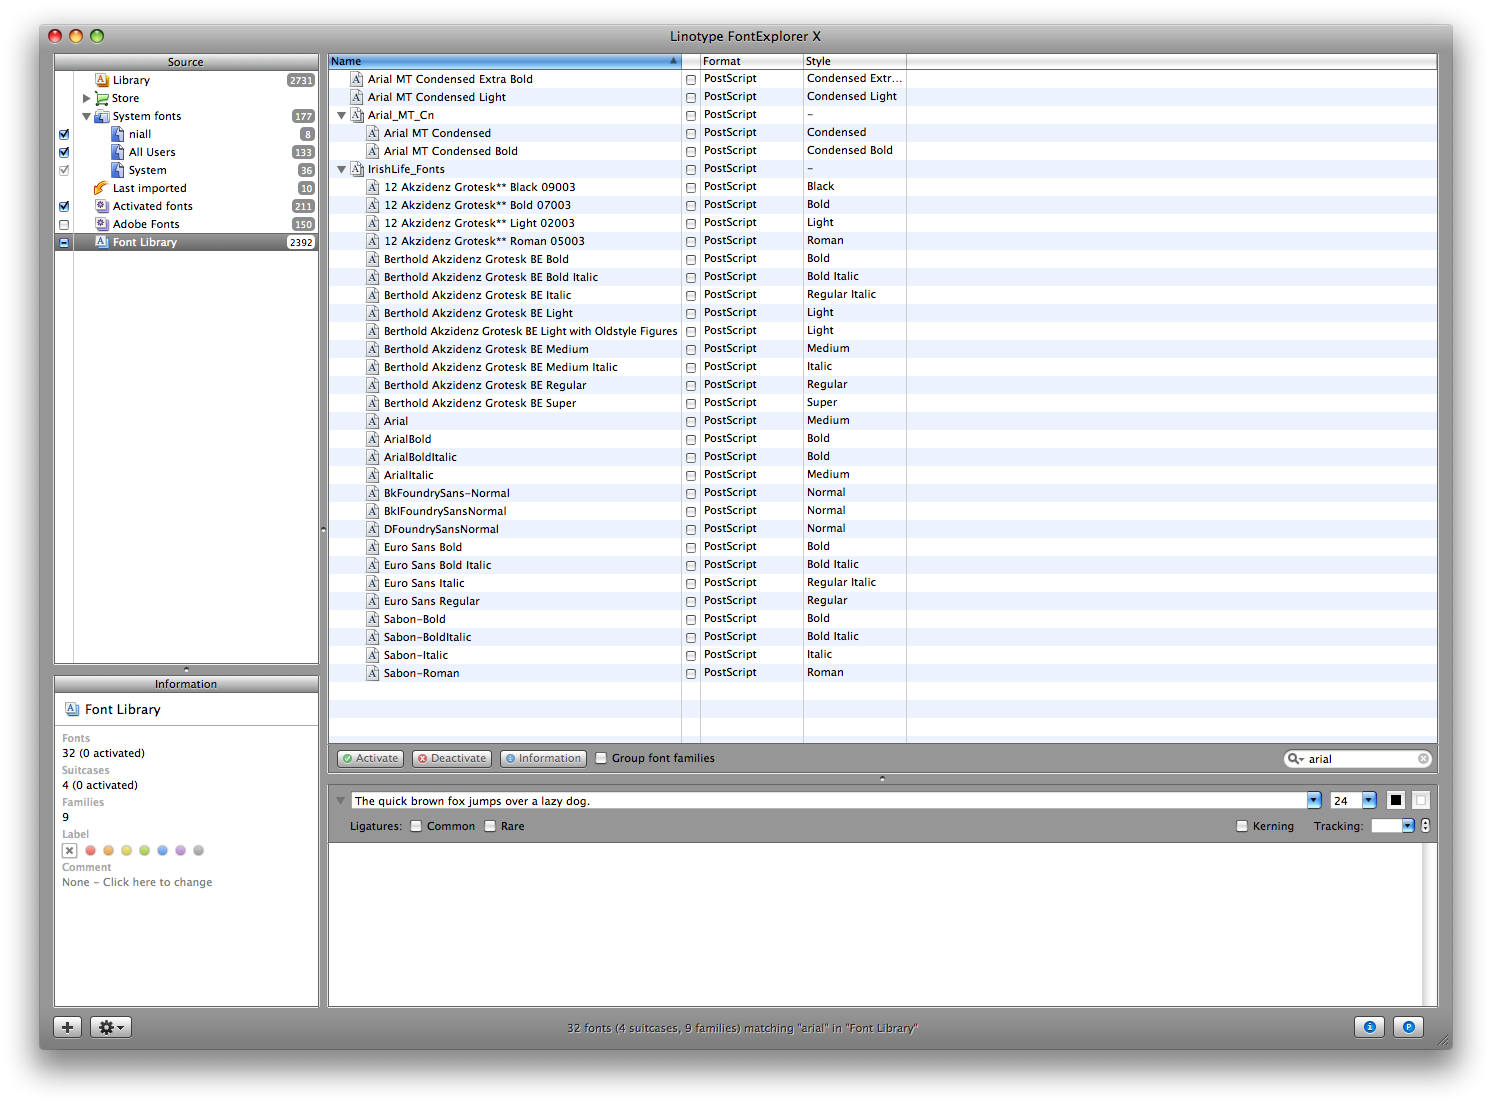
Task: Click the font icon beside Euro Sans Bold
Action: (x=373, y=547)
